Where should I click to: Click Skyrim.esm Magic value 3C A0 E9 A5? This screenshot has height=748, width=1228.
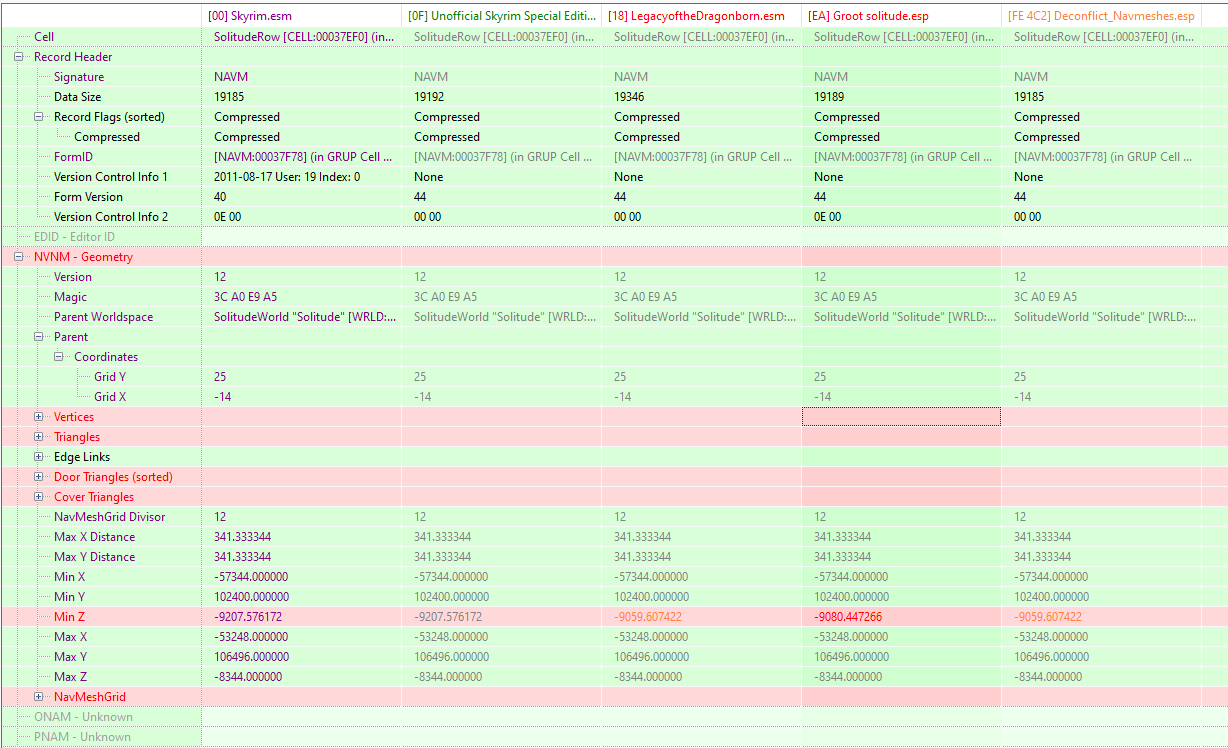[x=245, y=297]
